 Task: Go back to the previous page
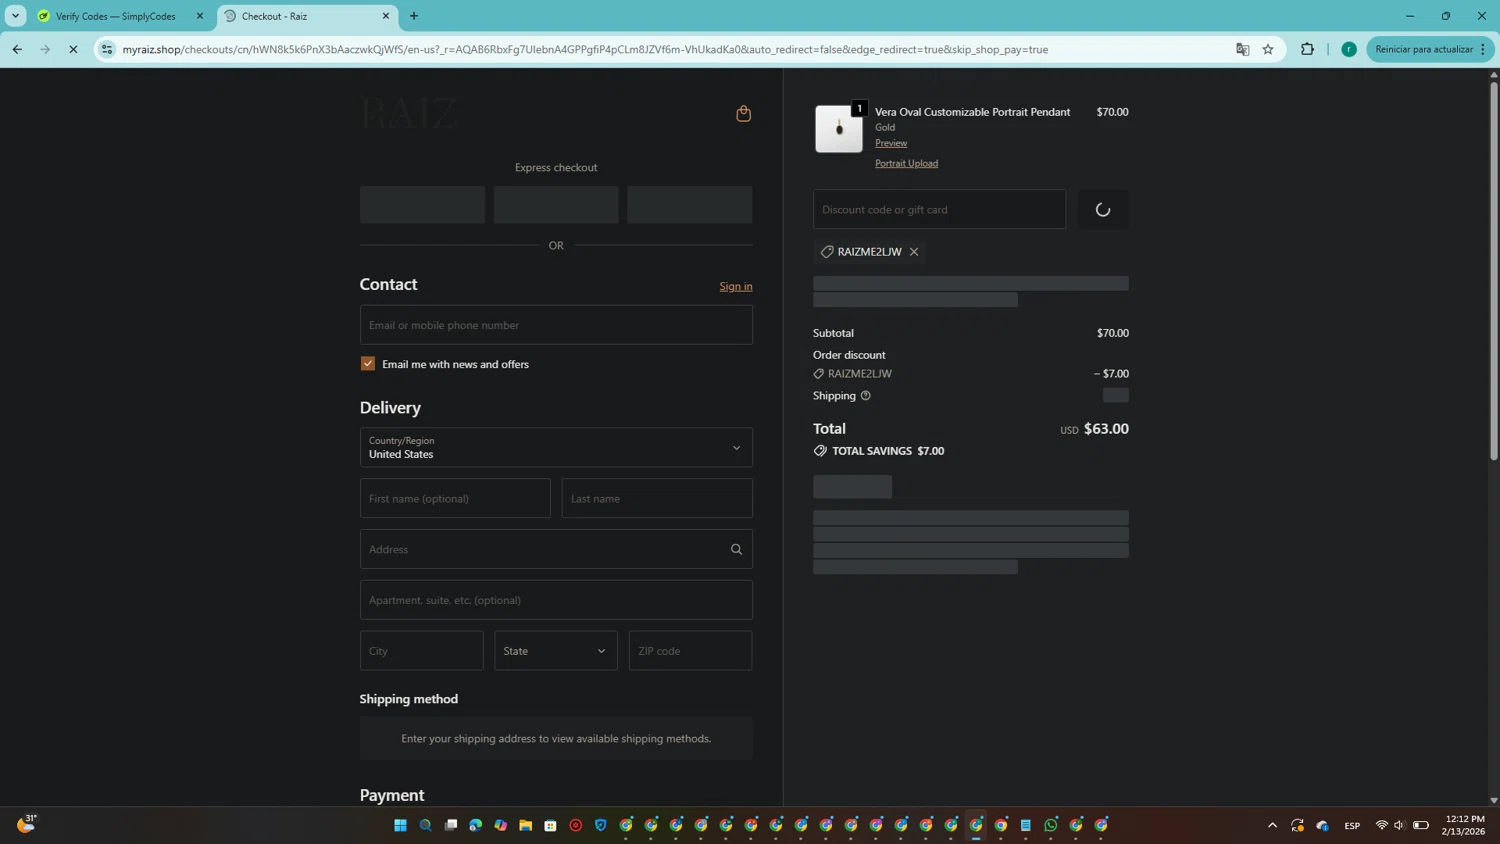click(17, 49)
